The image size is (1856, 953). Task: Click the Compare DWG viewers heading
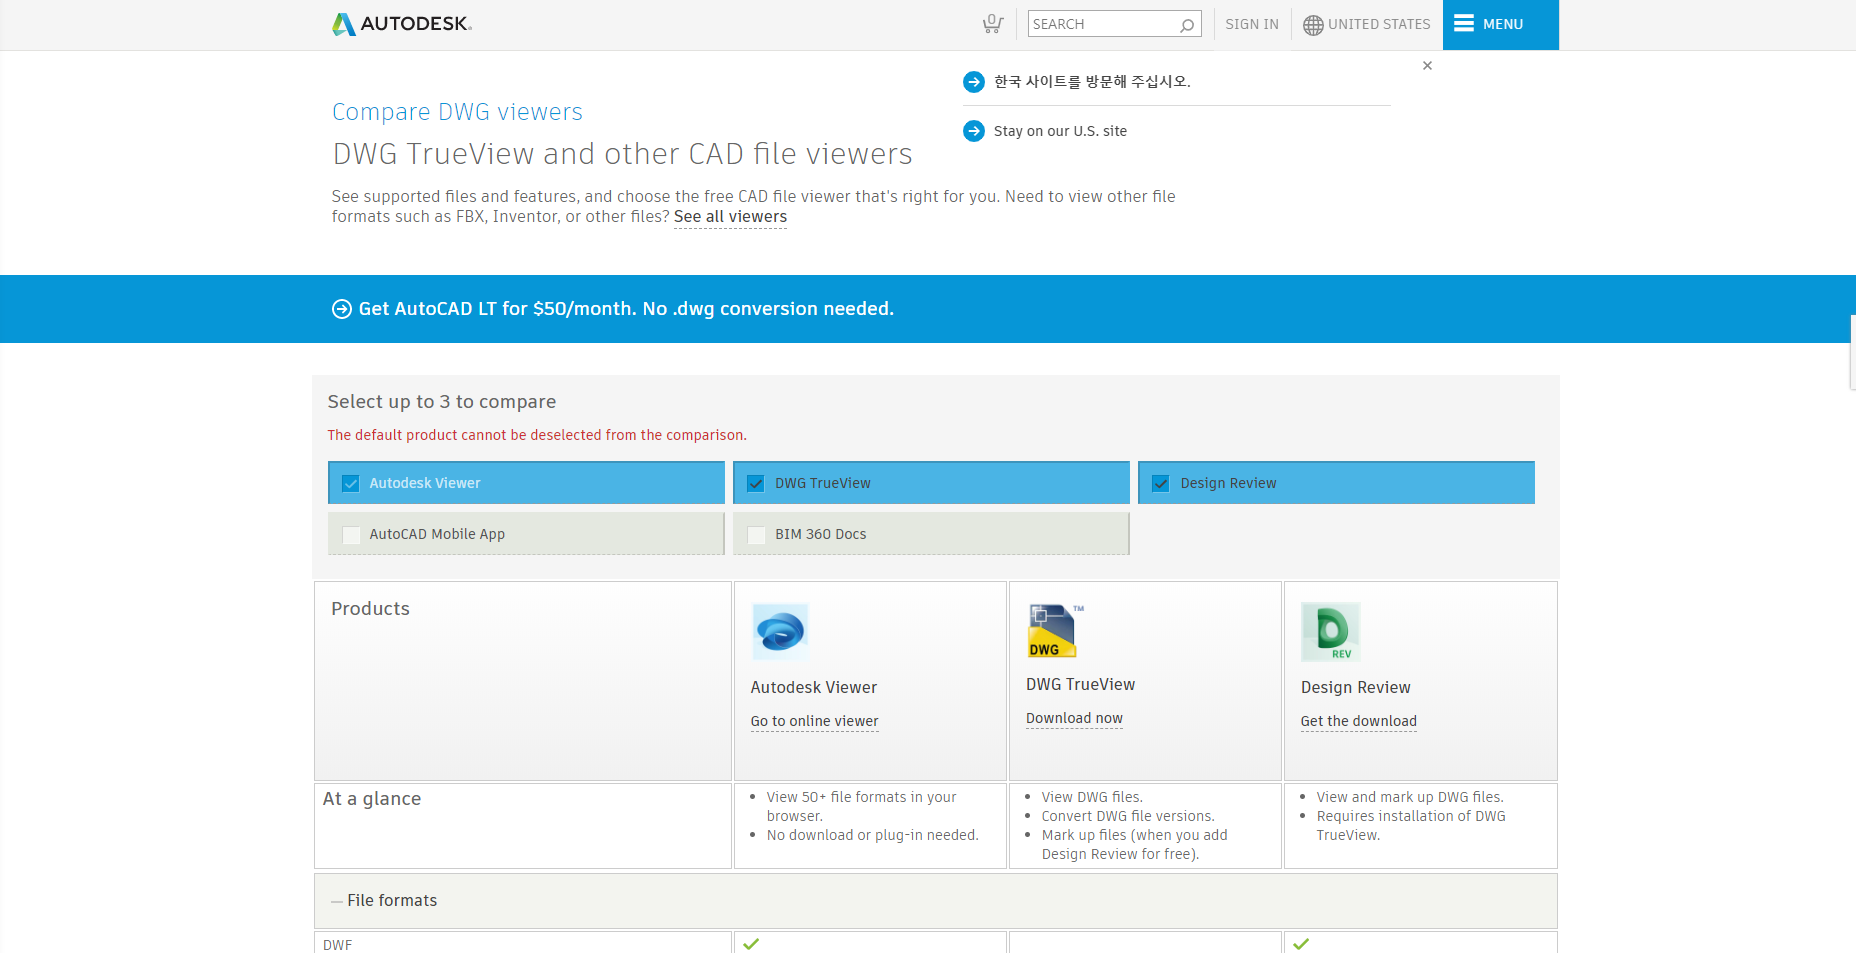click(457, 112)
